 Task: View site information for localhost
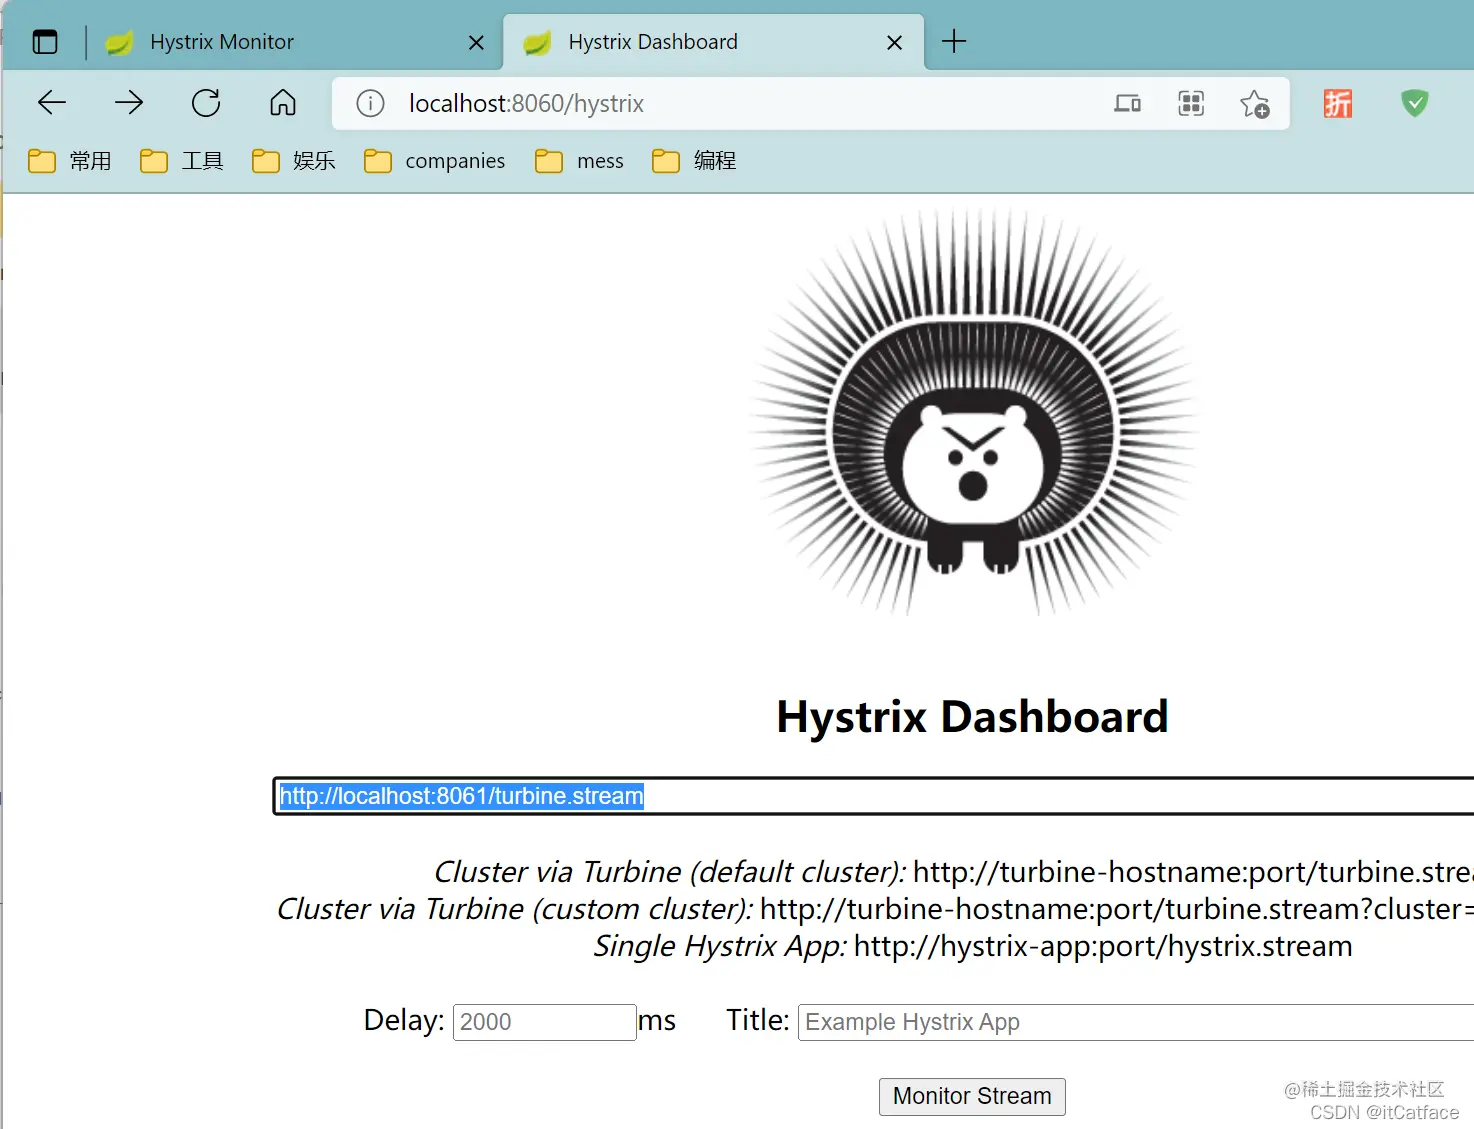(x=370, y=103)
